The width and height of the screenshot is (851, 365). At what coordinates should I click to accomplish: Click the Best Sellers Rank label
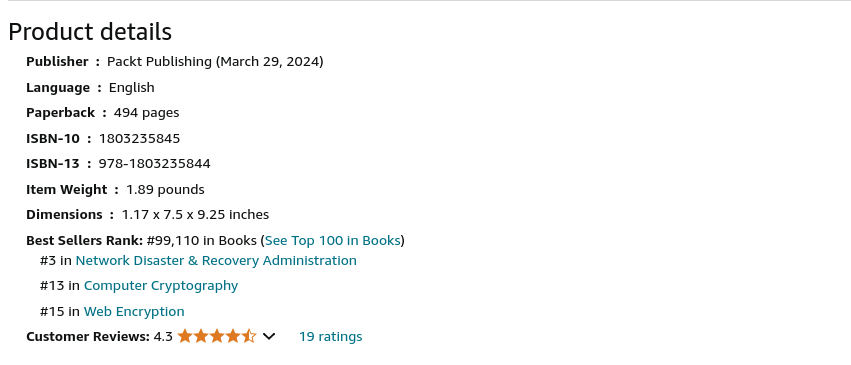[84, 240]
